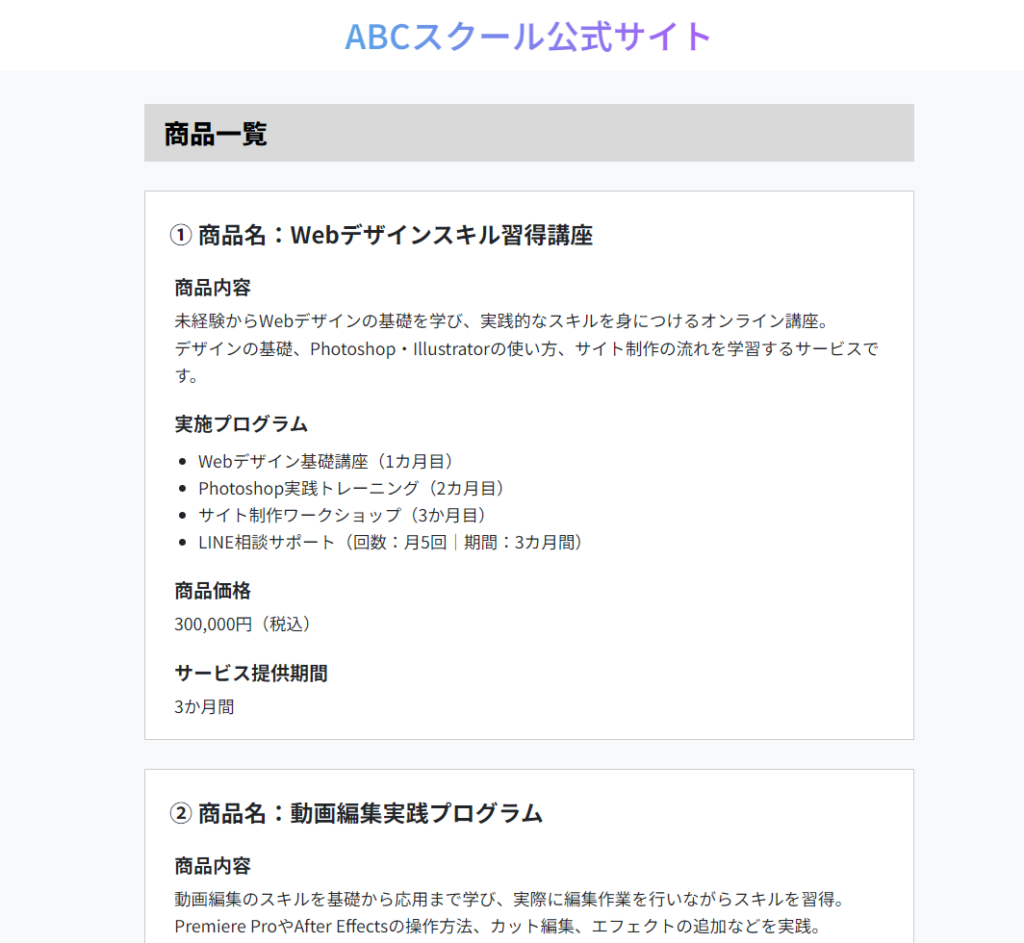
Task: Click the 商品価格 heading
Action: point(212,590)
